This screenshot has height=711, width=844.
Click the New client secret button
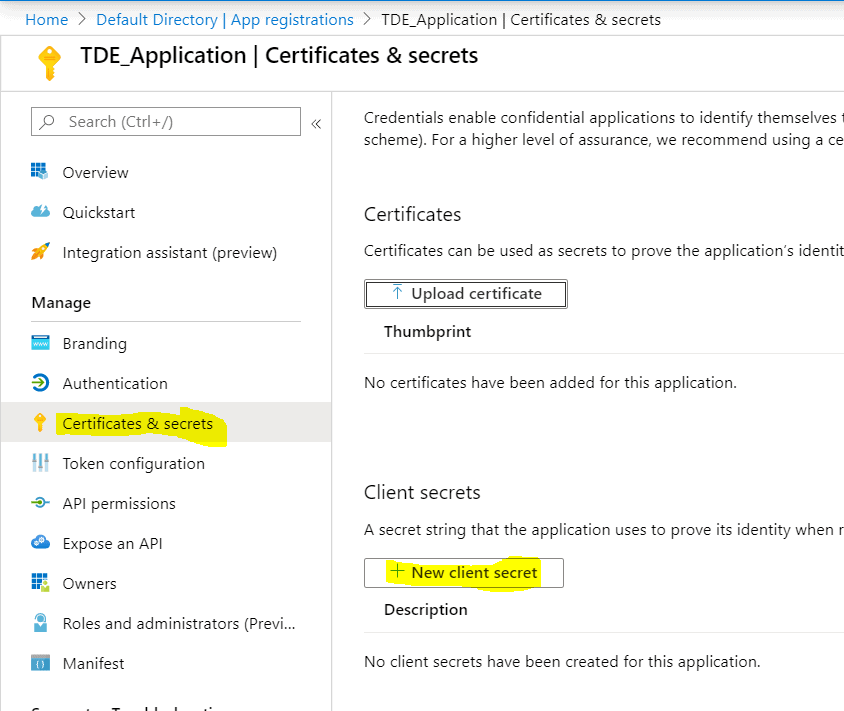[x=464, y=573]
